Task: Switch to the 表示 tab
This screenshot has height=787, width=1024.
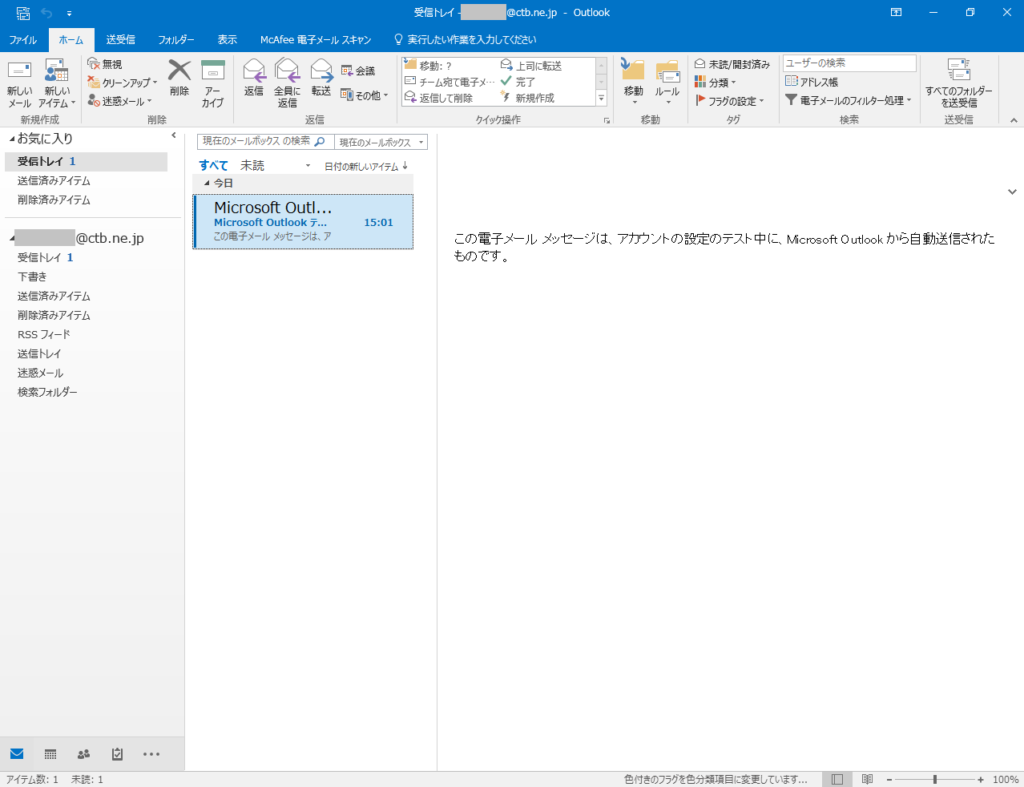Action: click(x=227, y=40)
